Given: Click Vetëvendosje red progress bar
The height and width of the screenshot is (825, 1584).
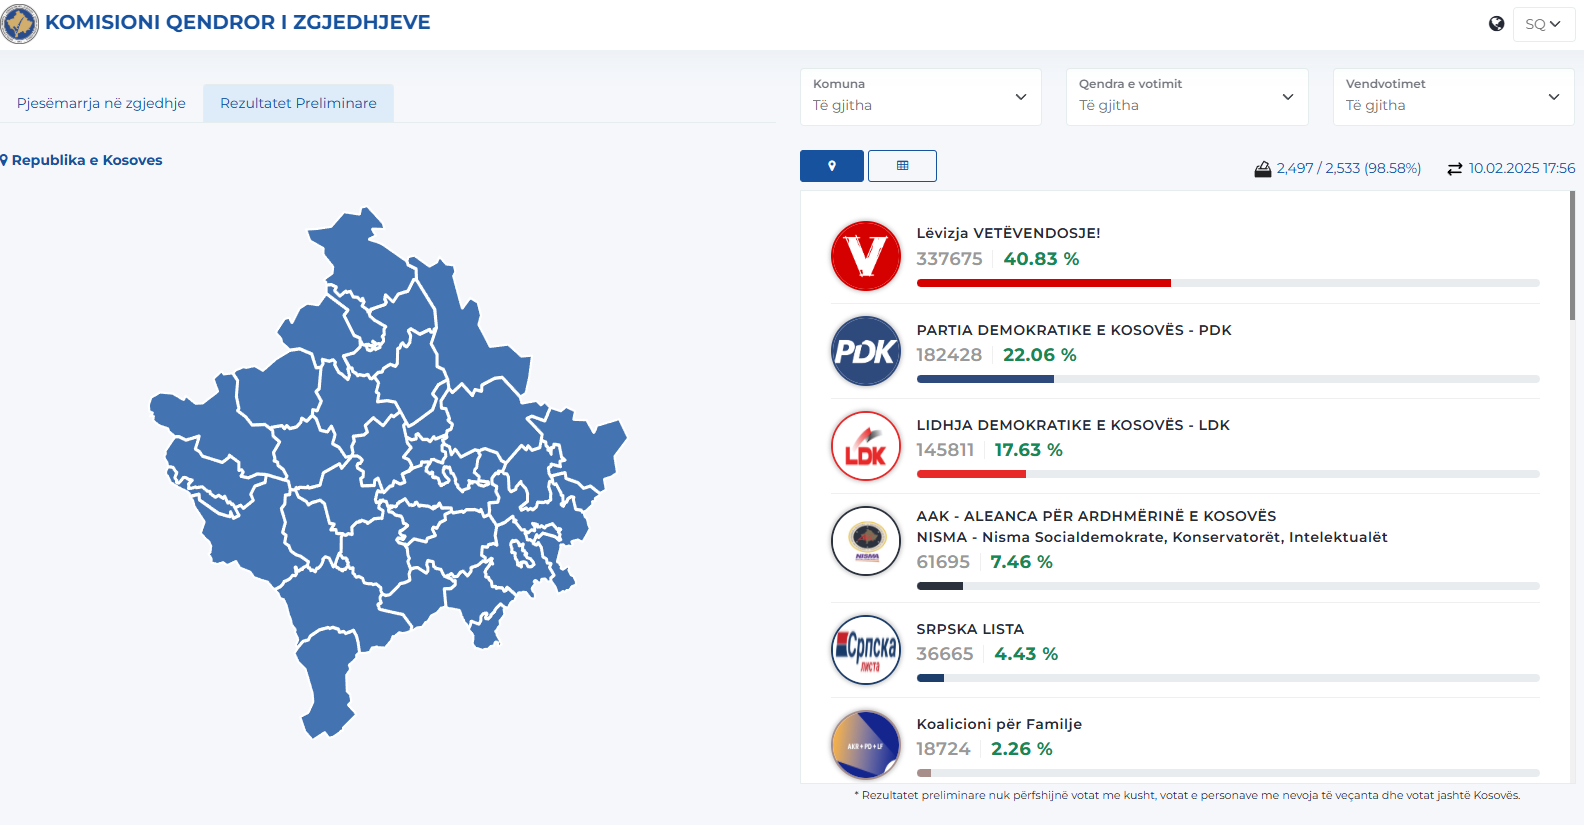Looking at the screenshot, I should coord(1043,283).
